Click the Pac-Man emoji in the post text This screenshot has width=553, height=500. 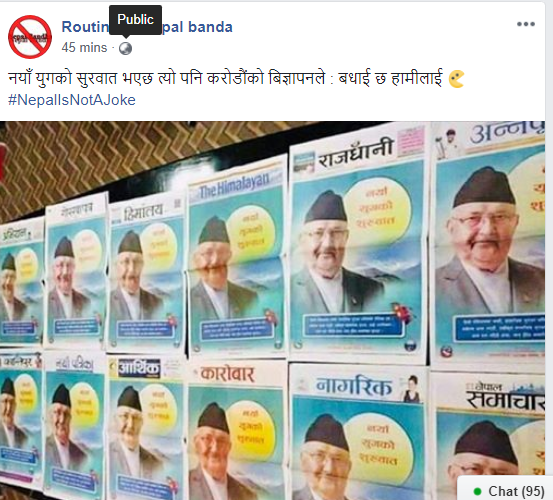(456, 79)
